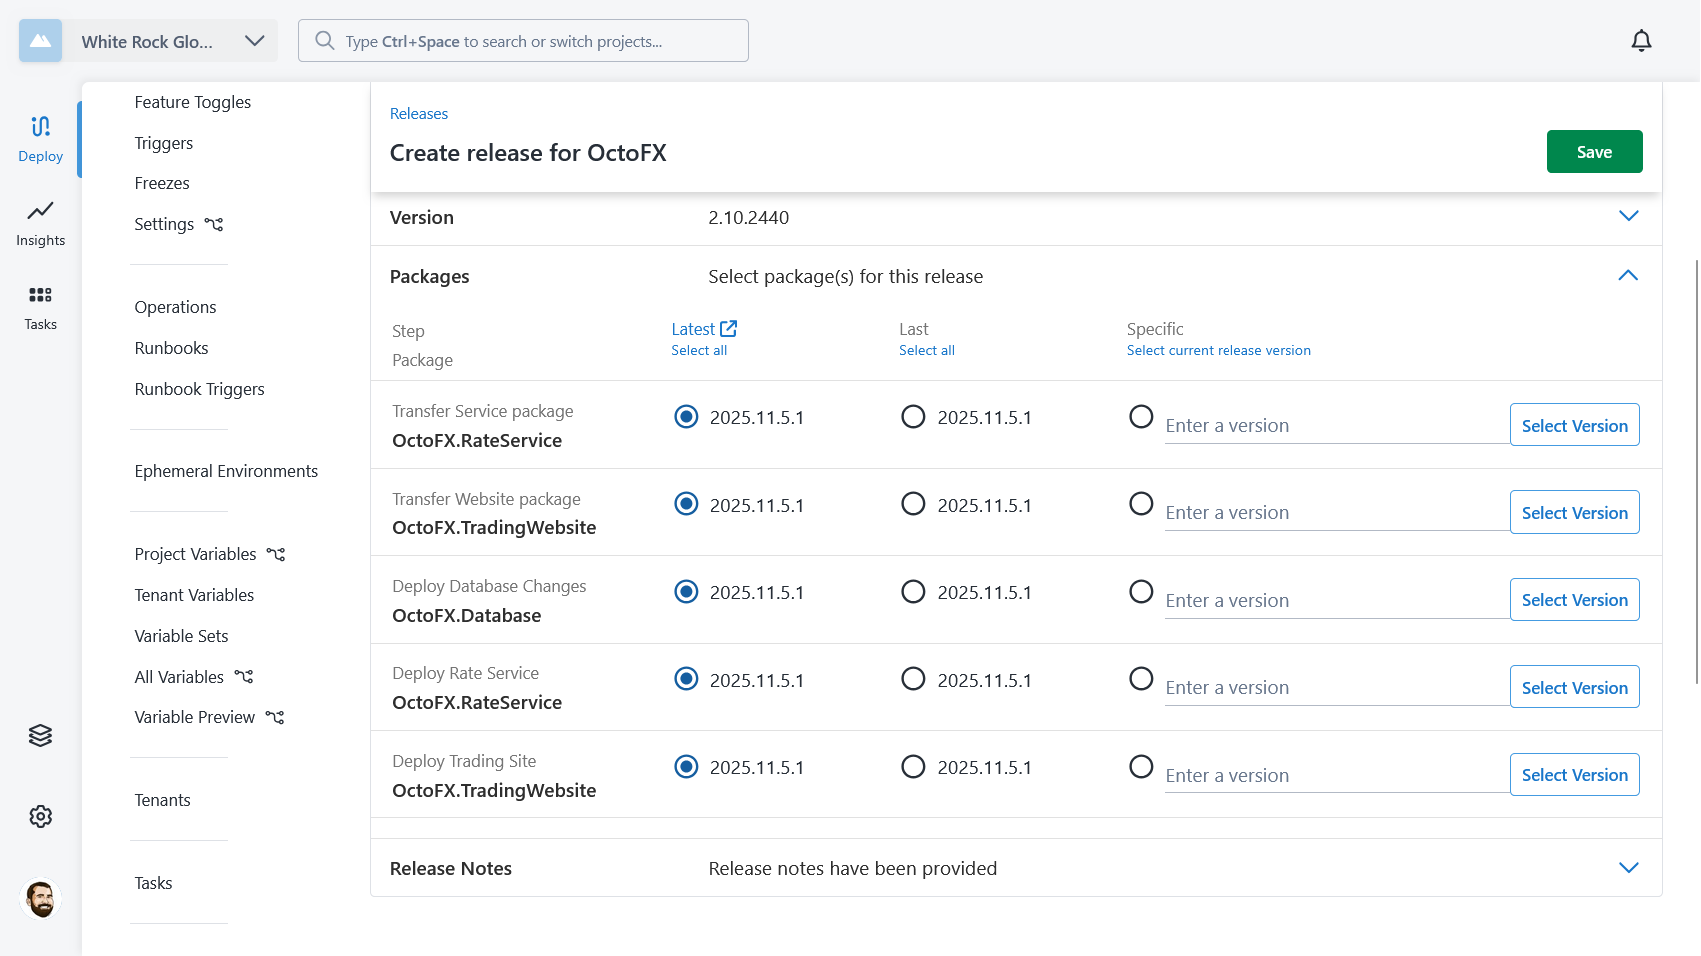Click the version input for Transfer Website package
Image resolution: width=1701 pixels, height=956 pixels.
point(1335,513)
